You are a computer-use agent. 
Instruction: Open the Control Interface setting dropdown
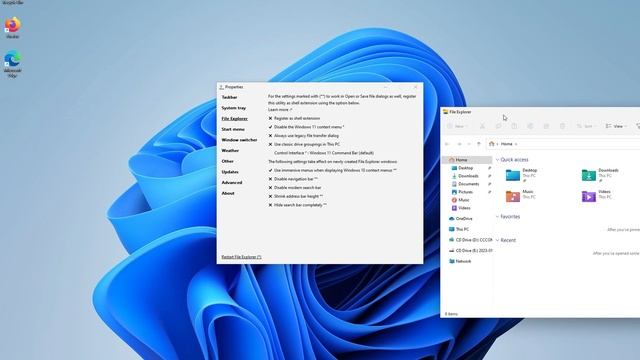coord(324,153)
